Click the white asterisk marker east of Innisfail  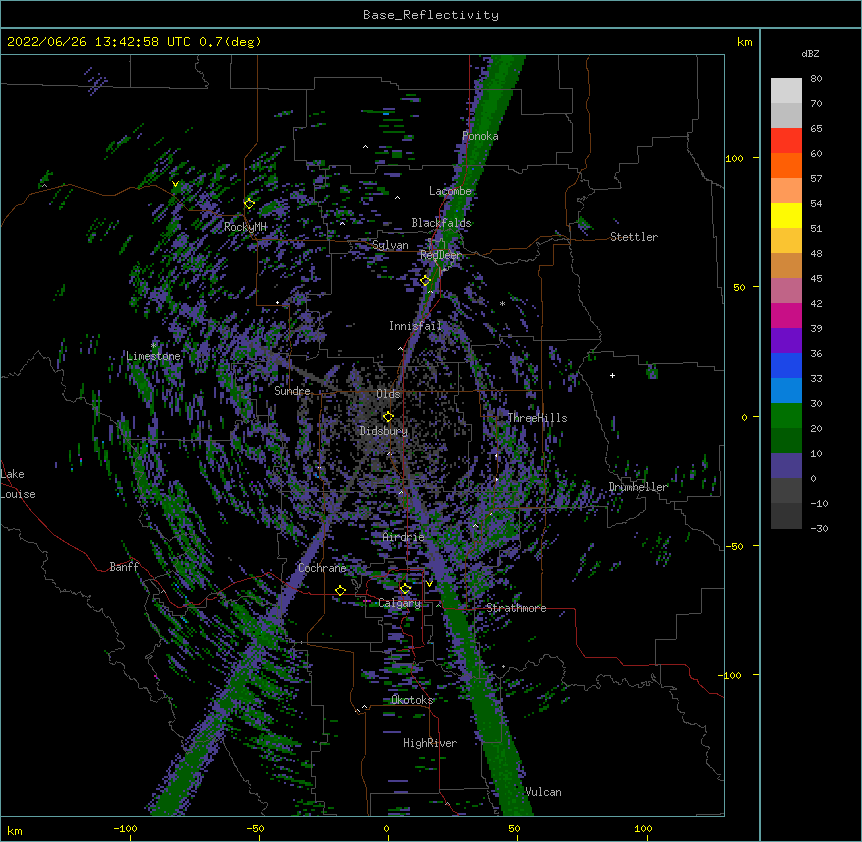tap(502, 303)
